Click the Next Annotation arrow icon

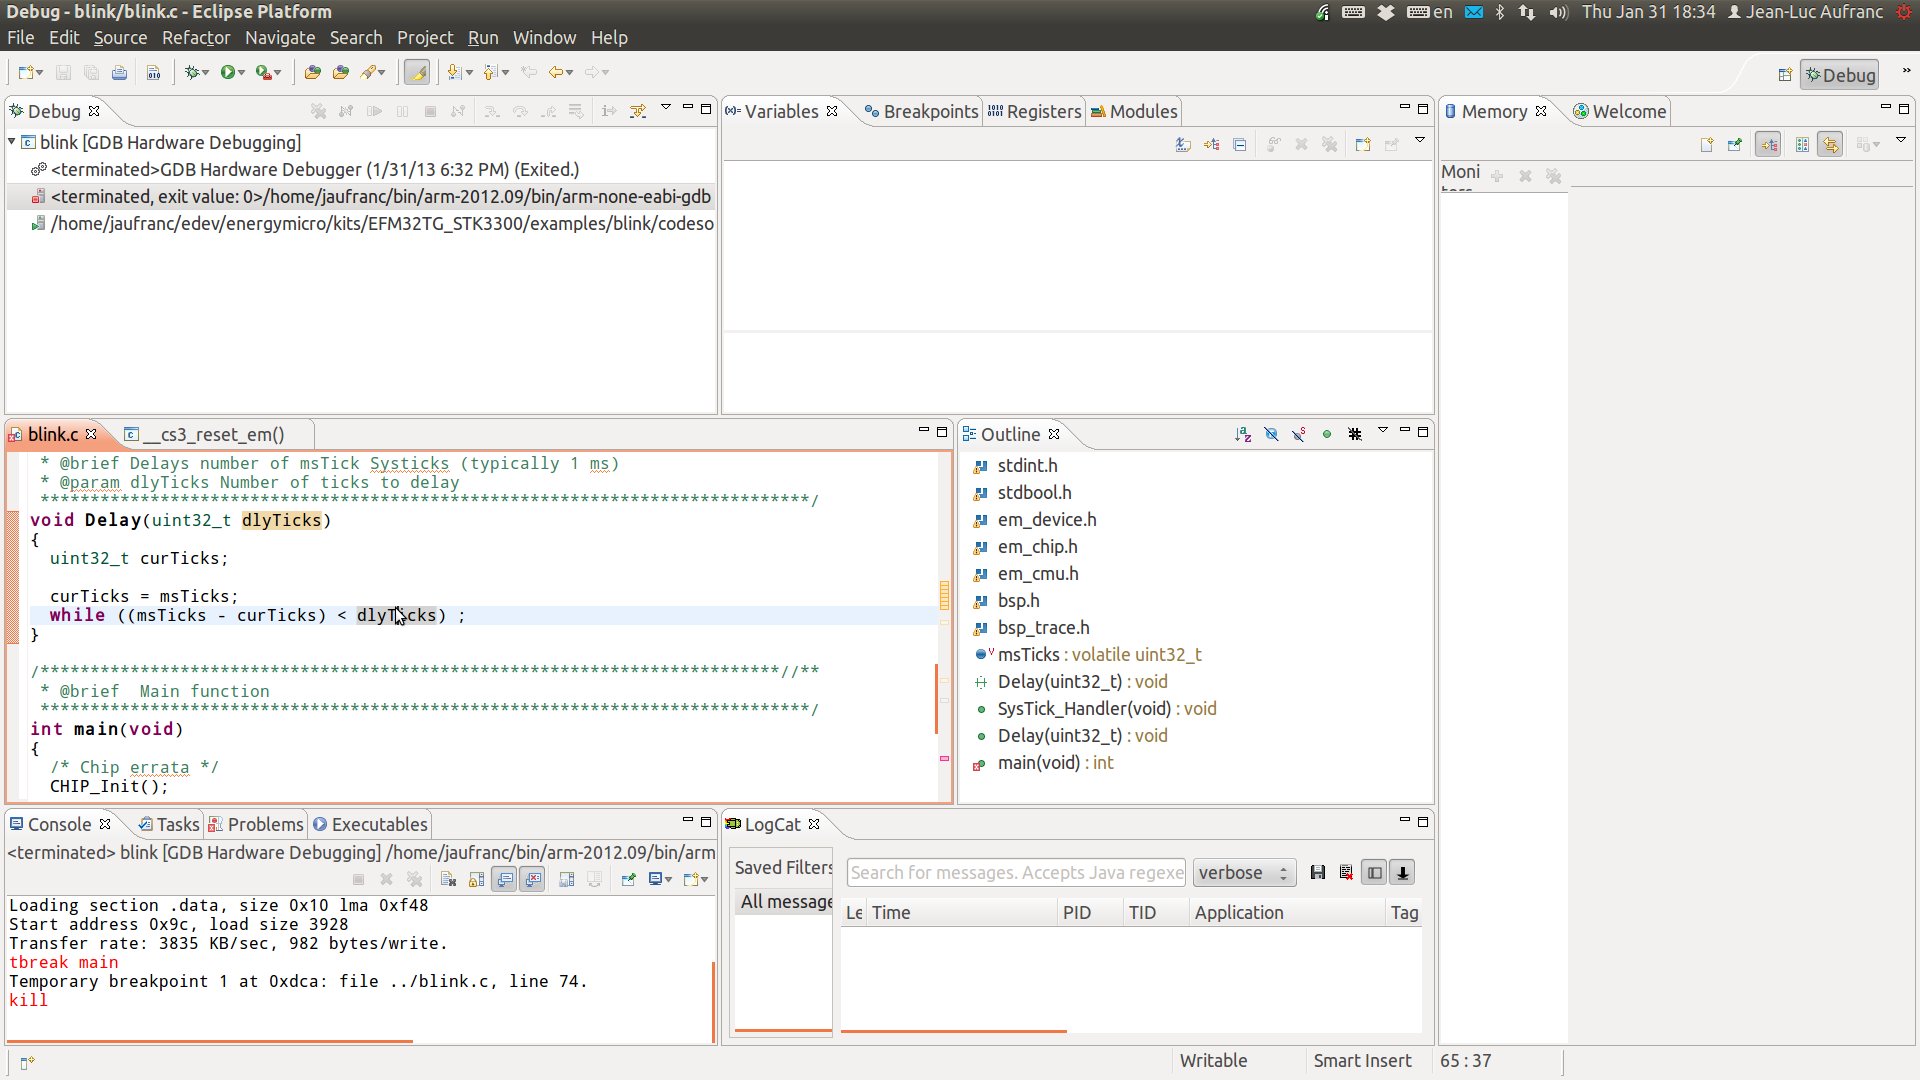(x=455, y=72)
